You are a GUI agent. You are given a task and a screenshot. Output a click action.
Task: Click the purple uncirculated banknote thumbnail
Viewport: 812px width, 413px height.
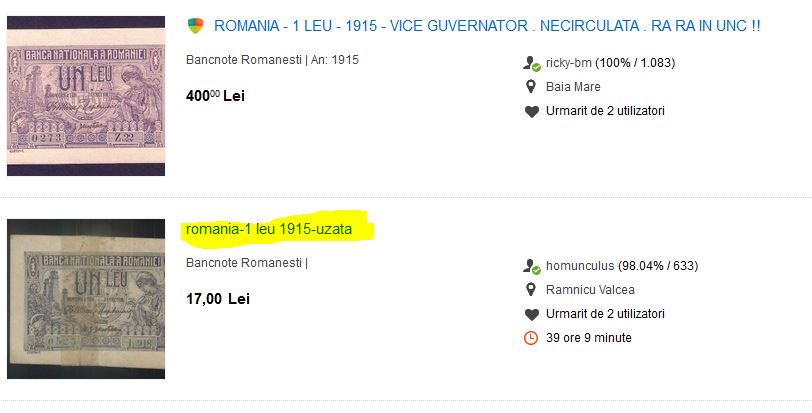coord(86,97)
